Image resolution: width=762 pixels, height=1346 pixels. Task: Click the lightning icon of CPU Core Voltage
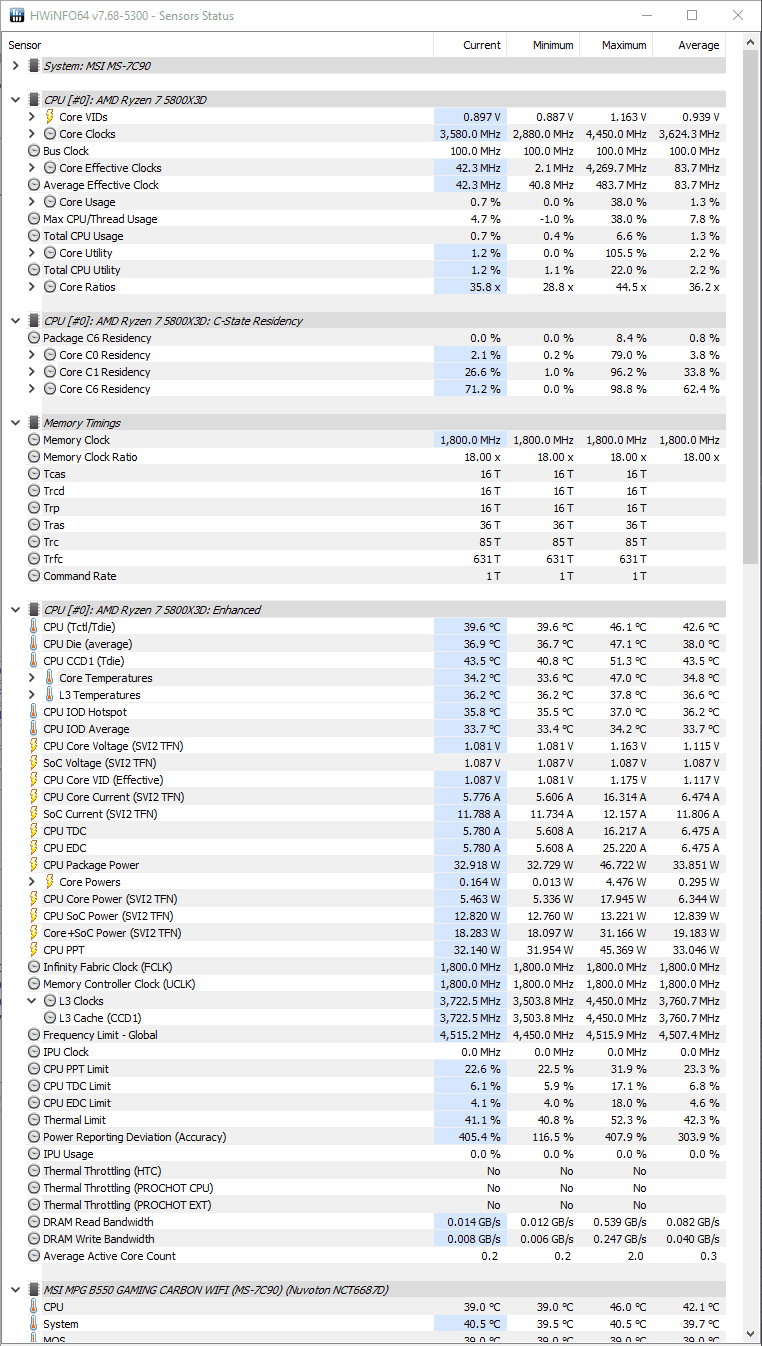click(x=34, y=746)
